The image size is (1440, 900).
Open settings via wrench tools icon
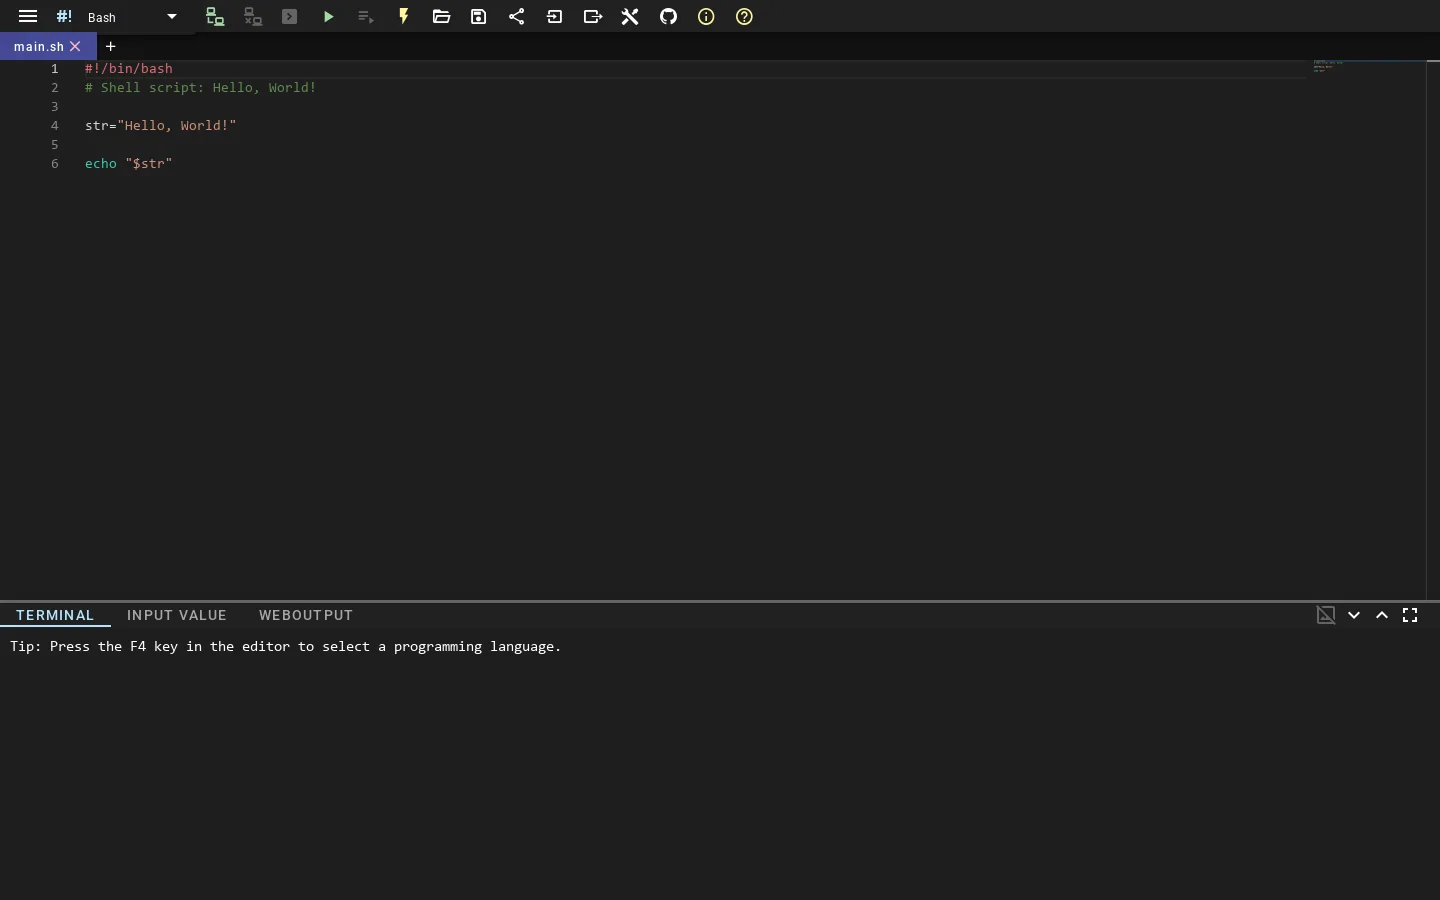coord(631,17)
